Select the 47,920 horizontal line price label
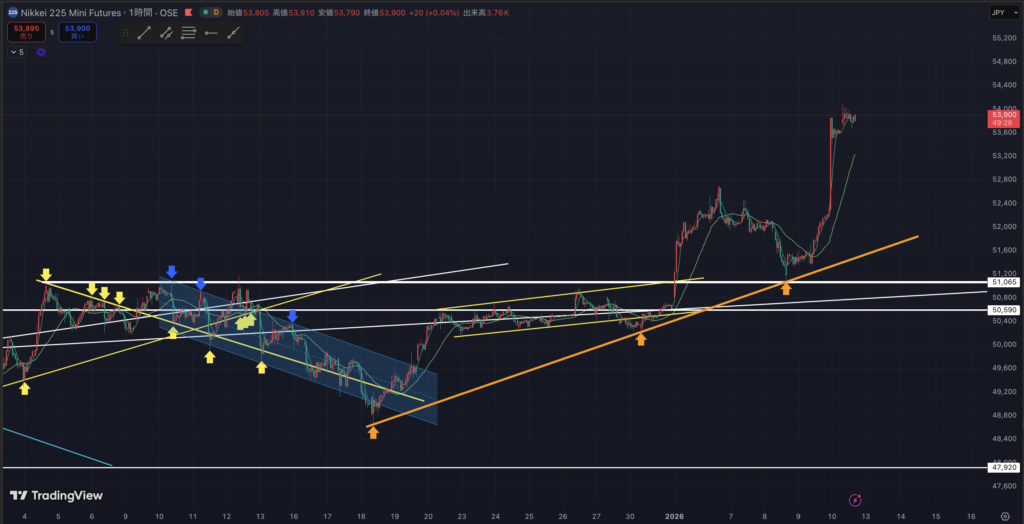Screen dimensions: 1024x524 [x=1003, y=467]
